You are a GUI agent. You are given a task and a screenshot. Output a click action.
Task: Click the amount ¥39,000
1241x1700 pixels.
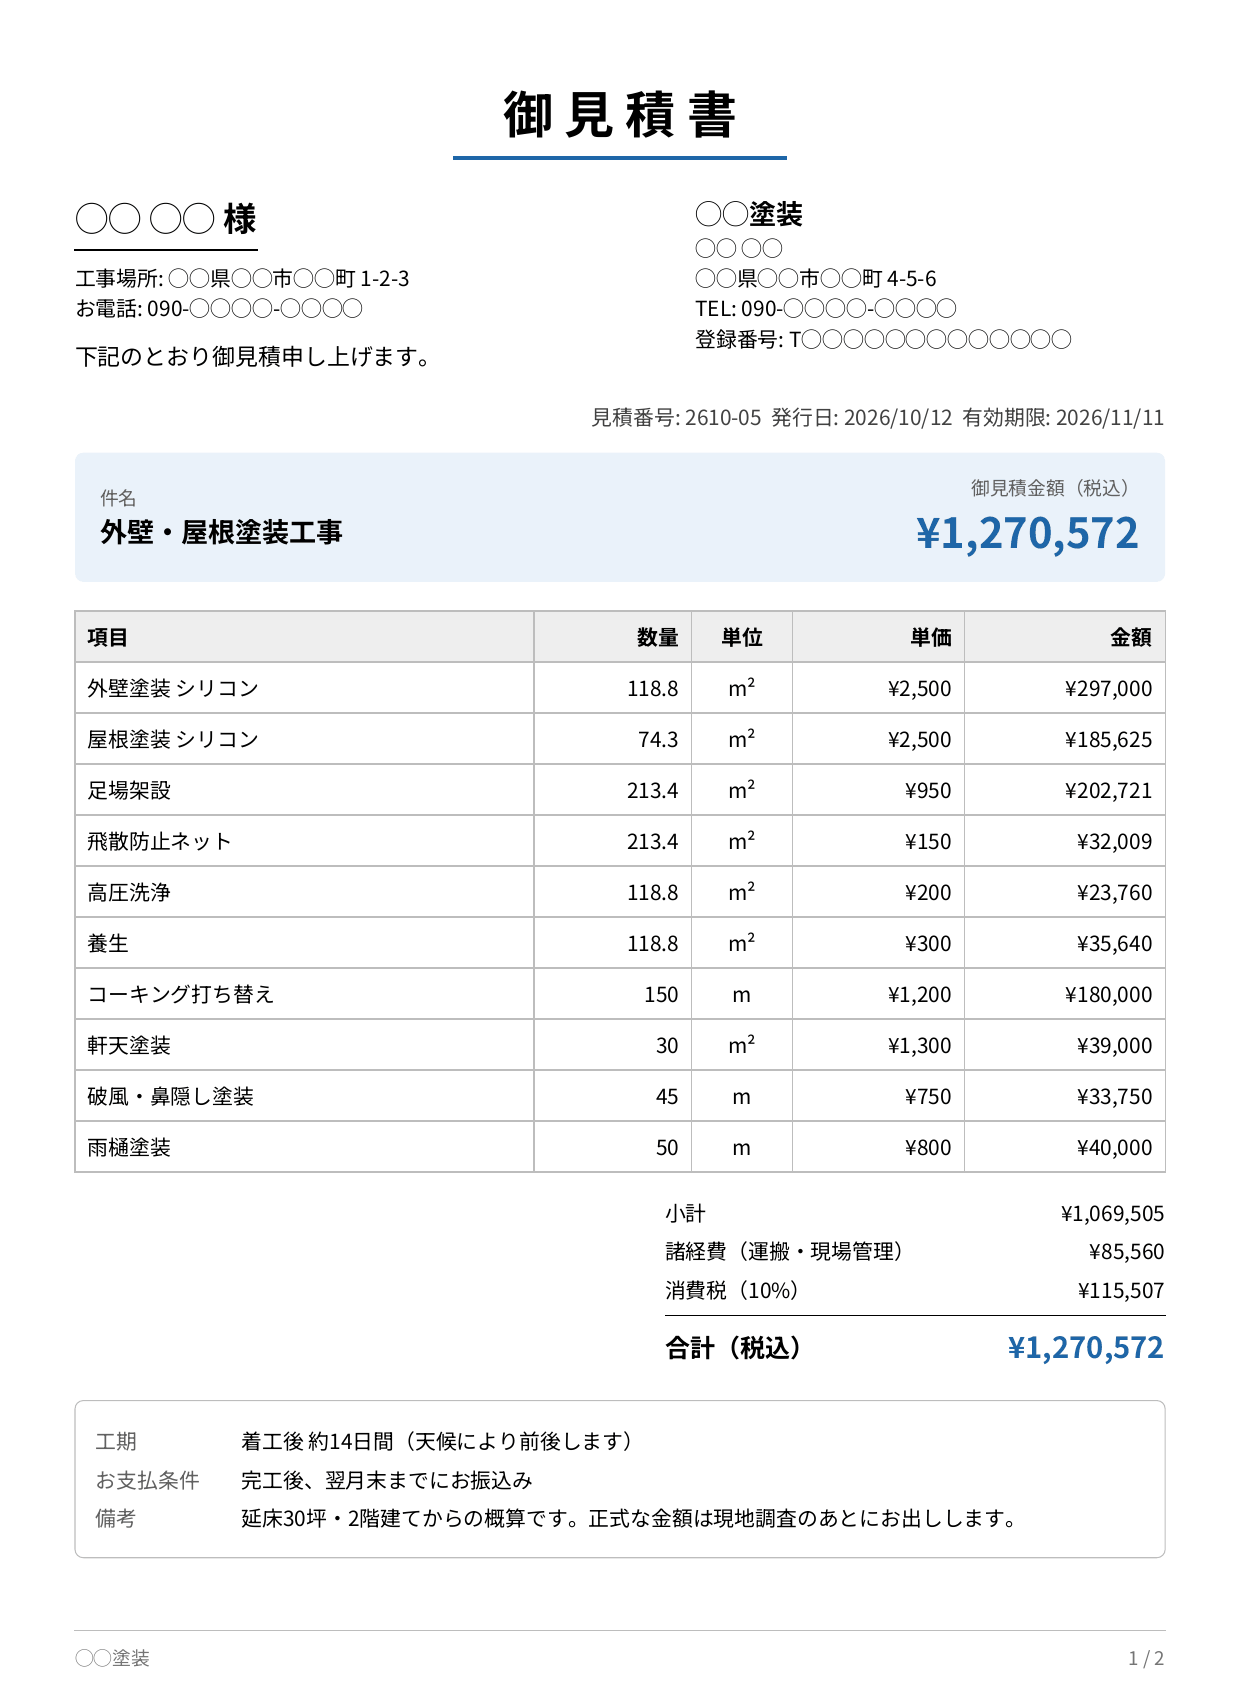pos(1114,1045)
